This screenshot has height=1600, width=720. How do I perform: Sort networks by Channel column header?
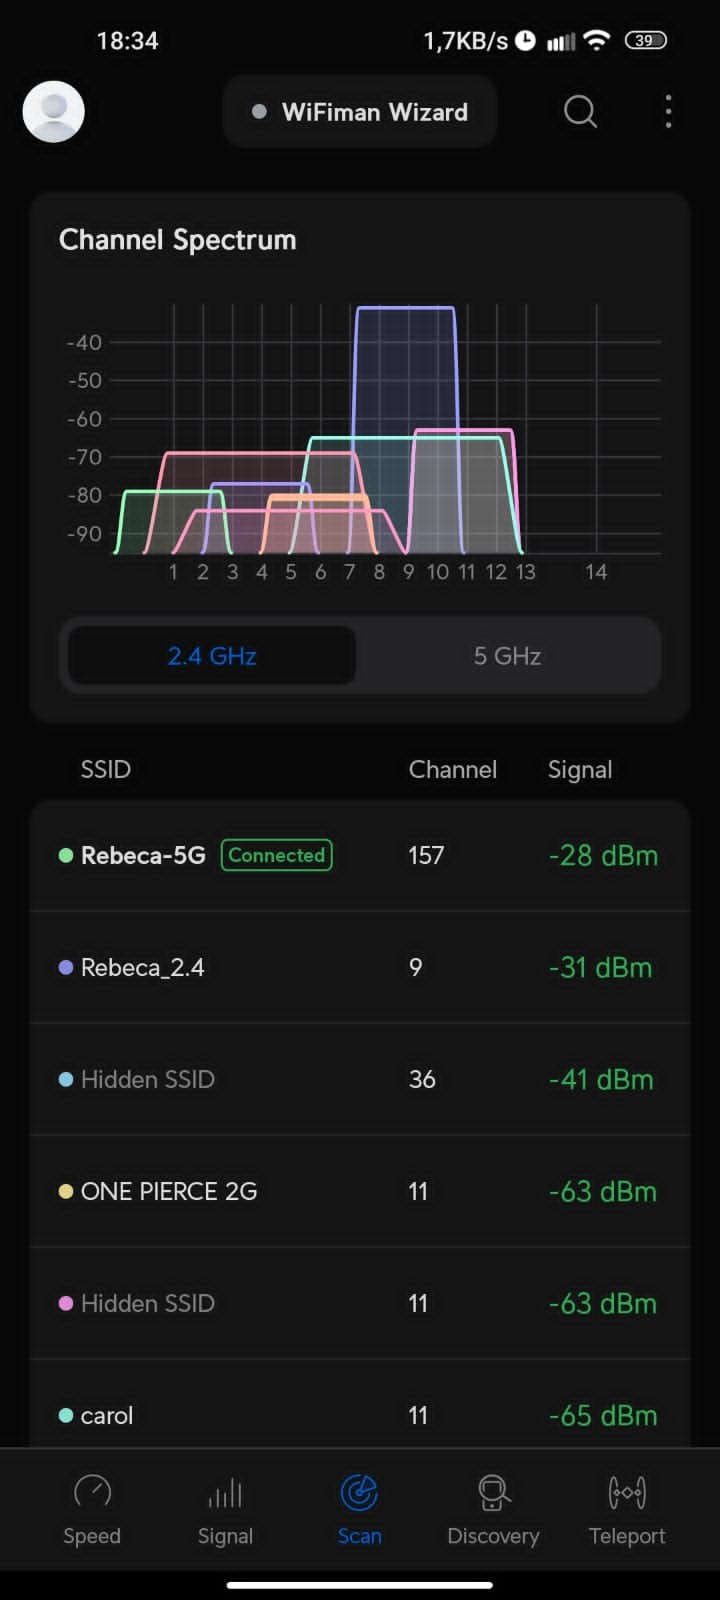(452, 769)
